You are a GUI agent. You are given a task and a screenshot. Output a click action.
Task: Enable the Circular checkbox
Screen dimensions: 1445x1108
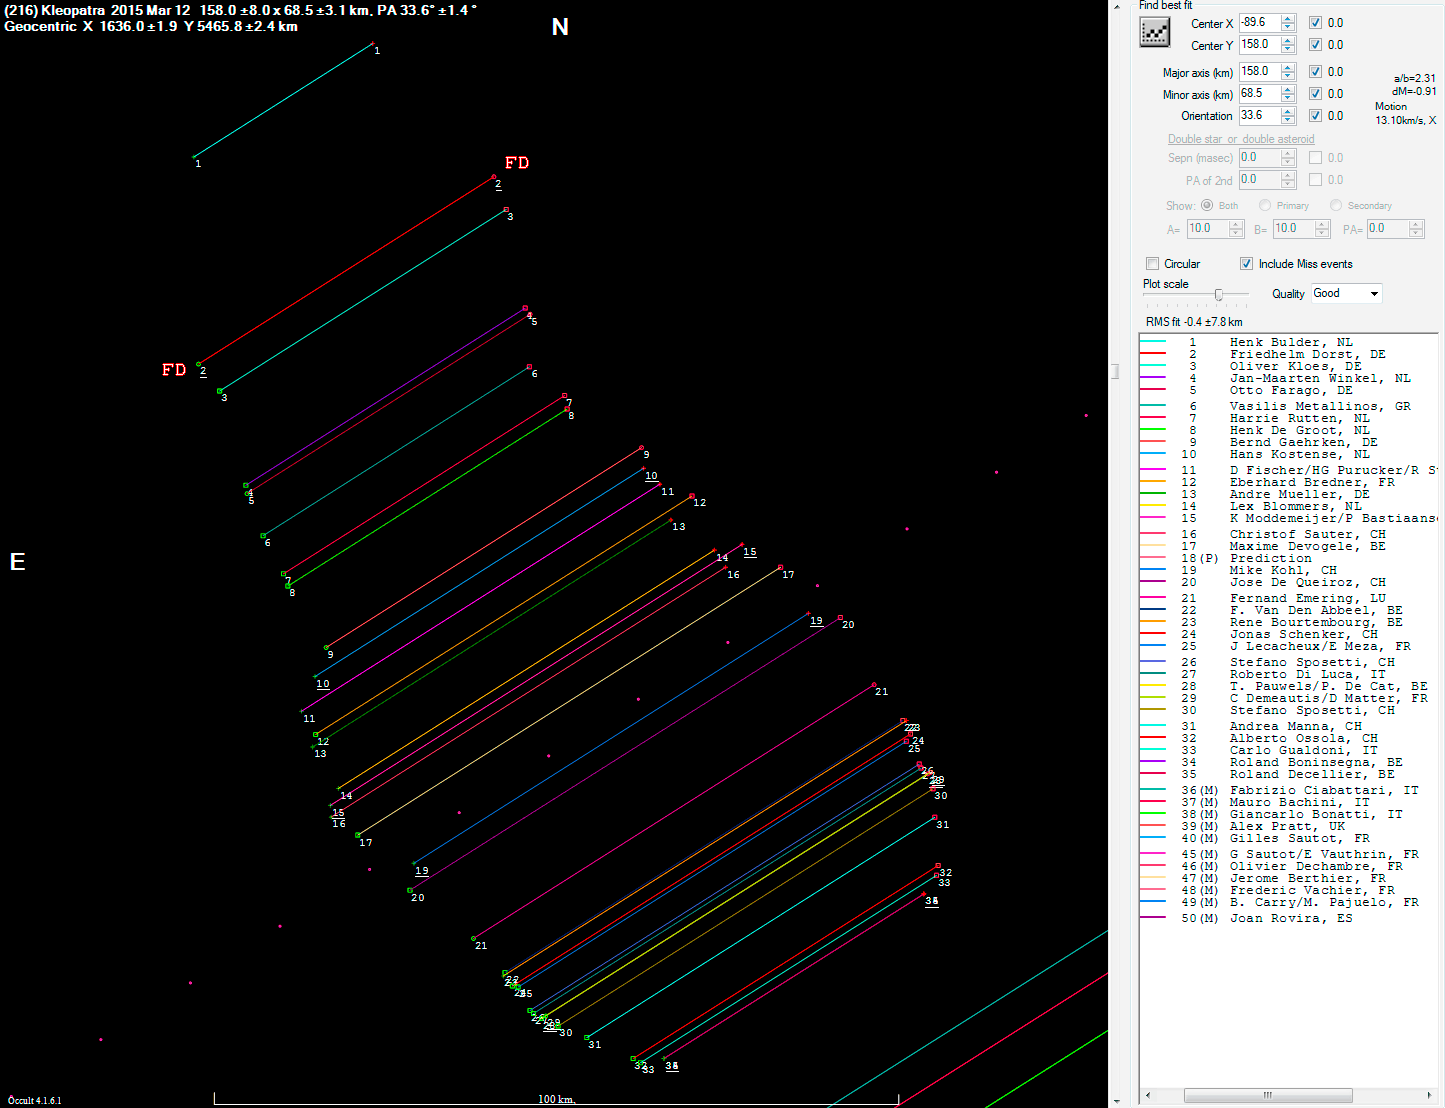point(1153,264)
